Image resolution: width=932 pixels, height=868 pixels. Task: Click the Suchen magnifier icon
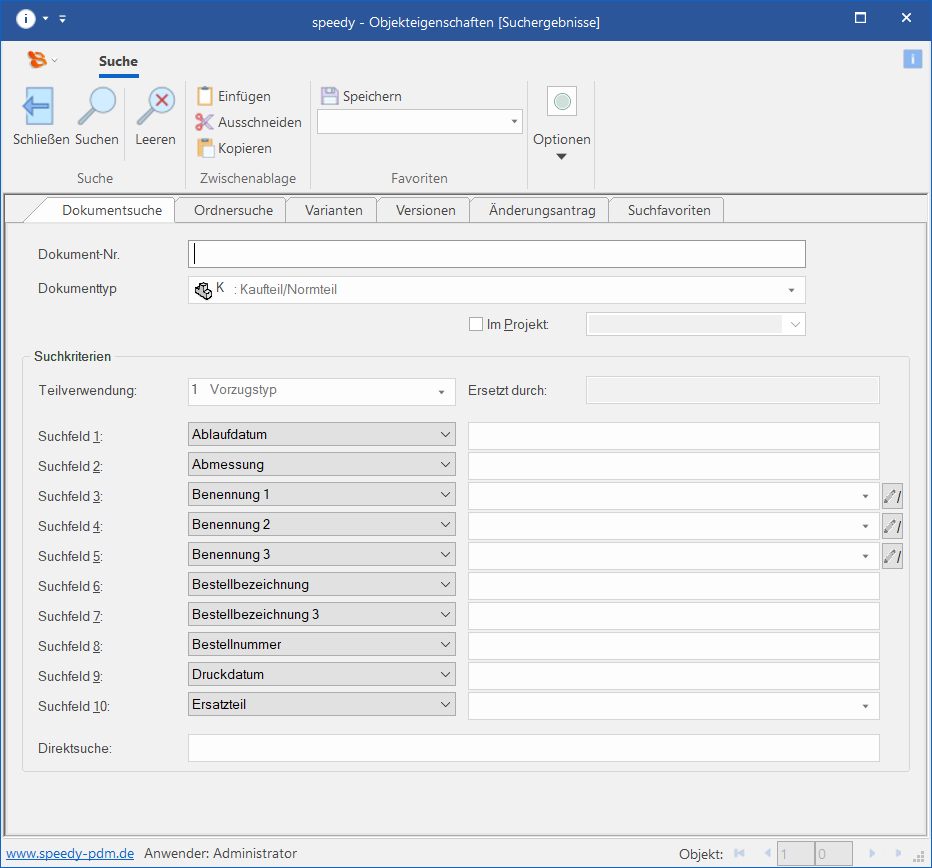coord(97,106)
